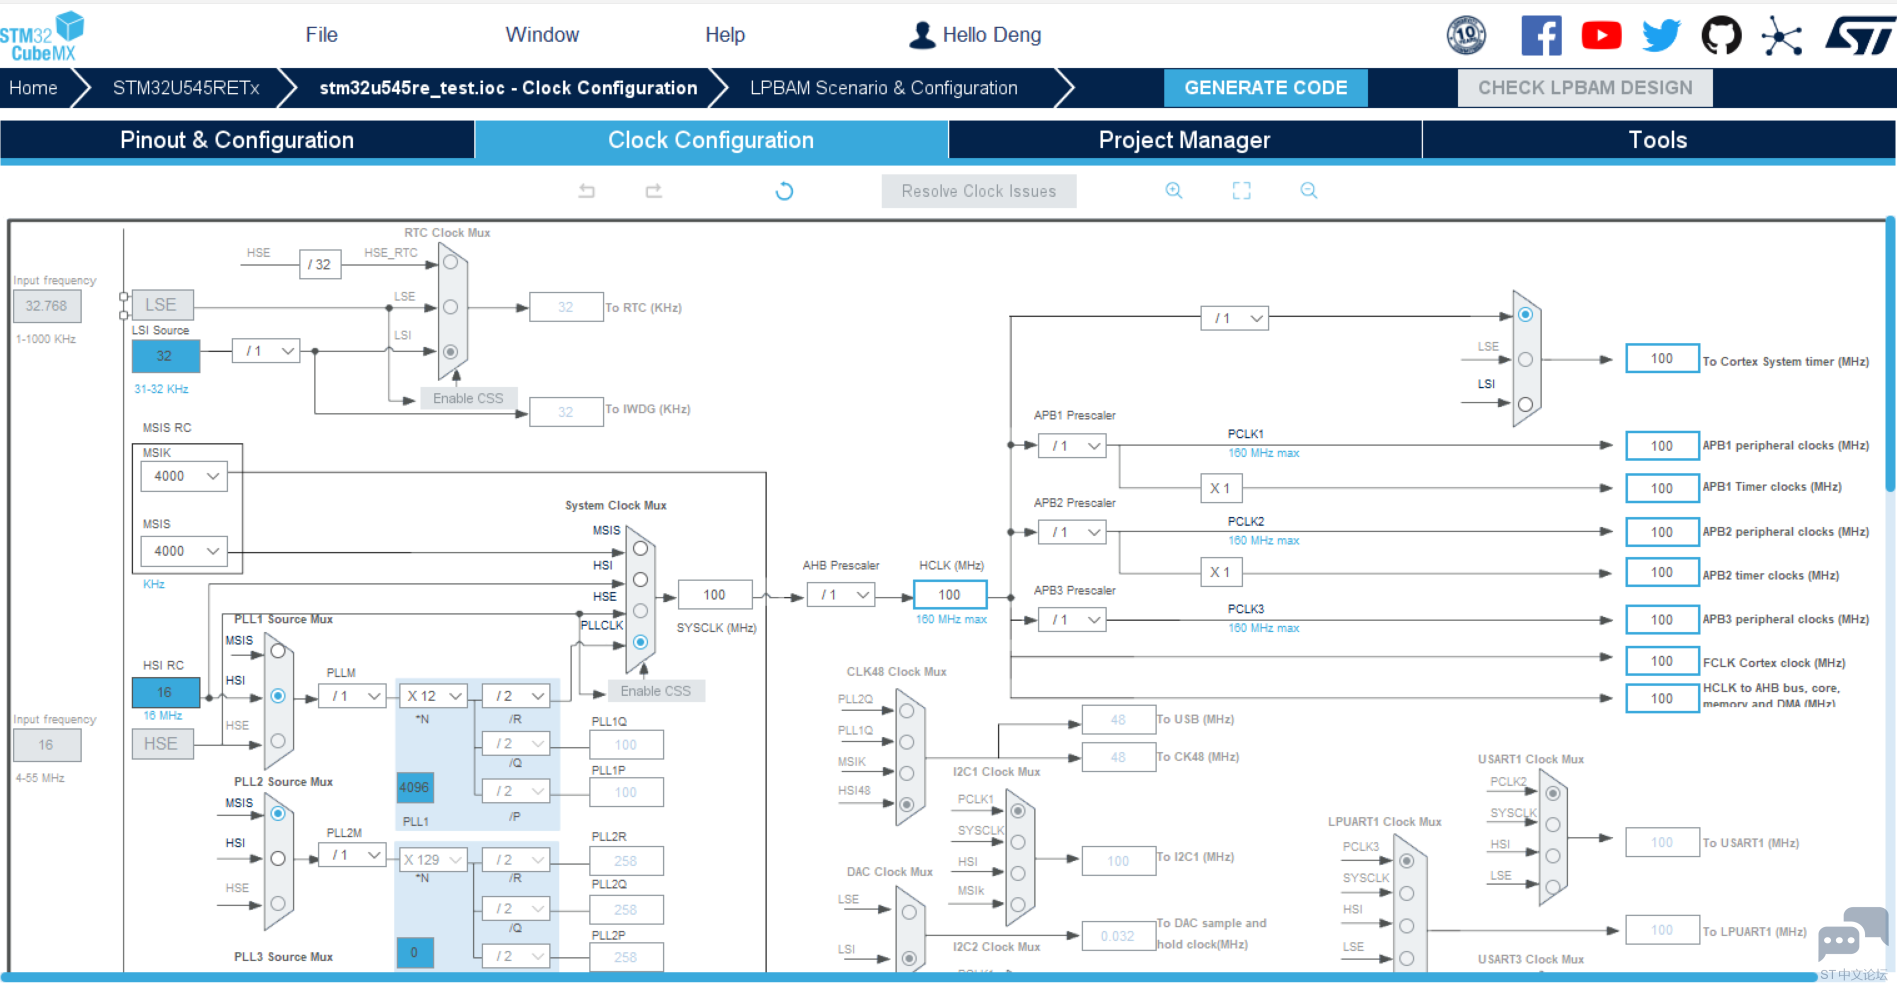Switch to the Project Manager tab
Viewport: 1897px width, 990px height.
tap(1185, 140)
